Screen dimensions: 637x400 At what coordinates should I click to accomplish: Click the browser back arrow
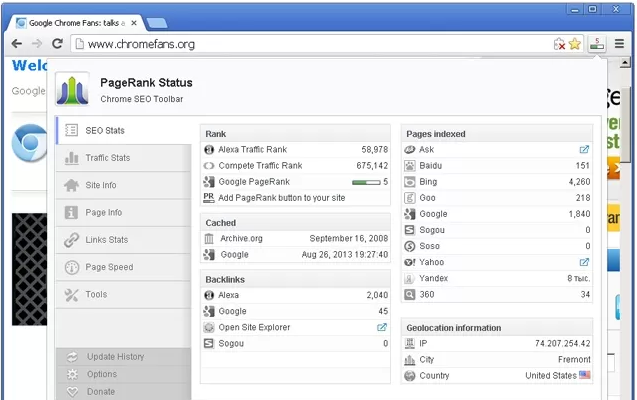coord(17,43)
